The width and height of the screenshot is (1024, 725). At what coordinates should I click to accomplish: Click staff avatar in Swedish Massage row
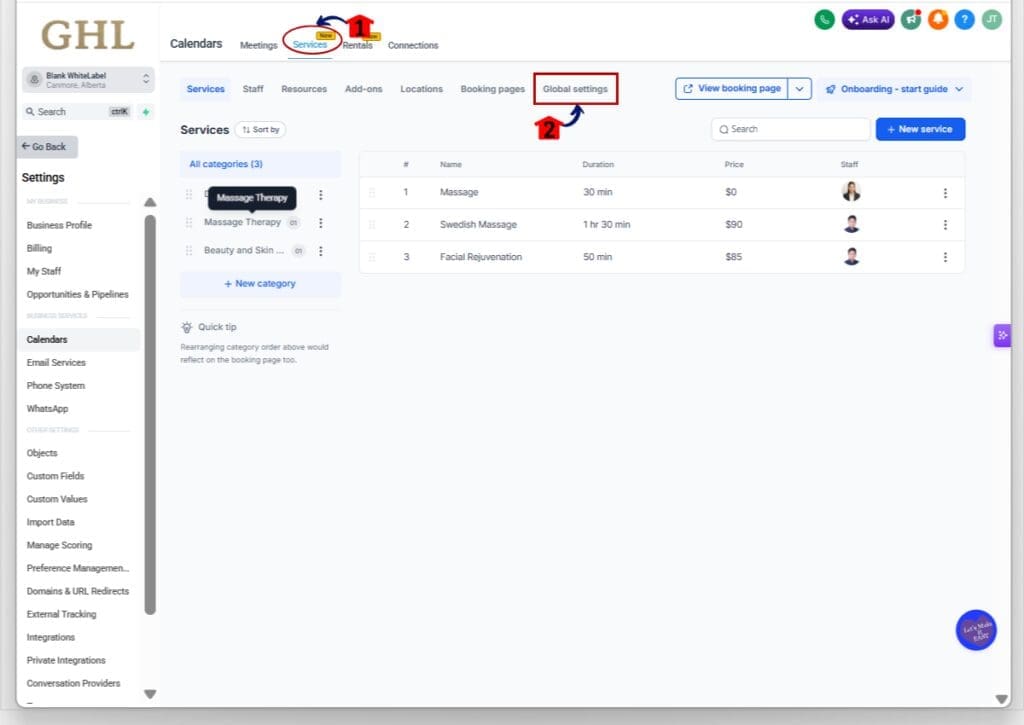pyautogui.click(x=851, y=224)
